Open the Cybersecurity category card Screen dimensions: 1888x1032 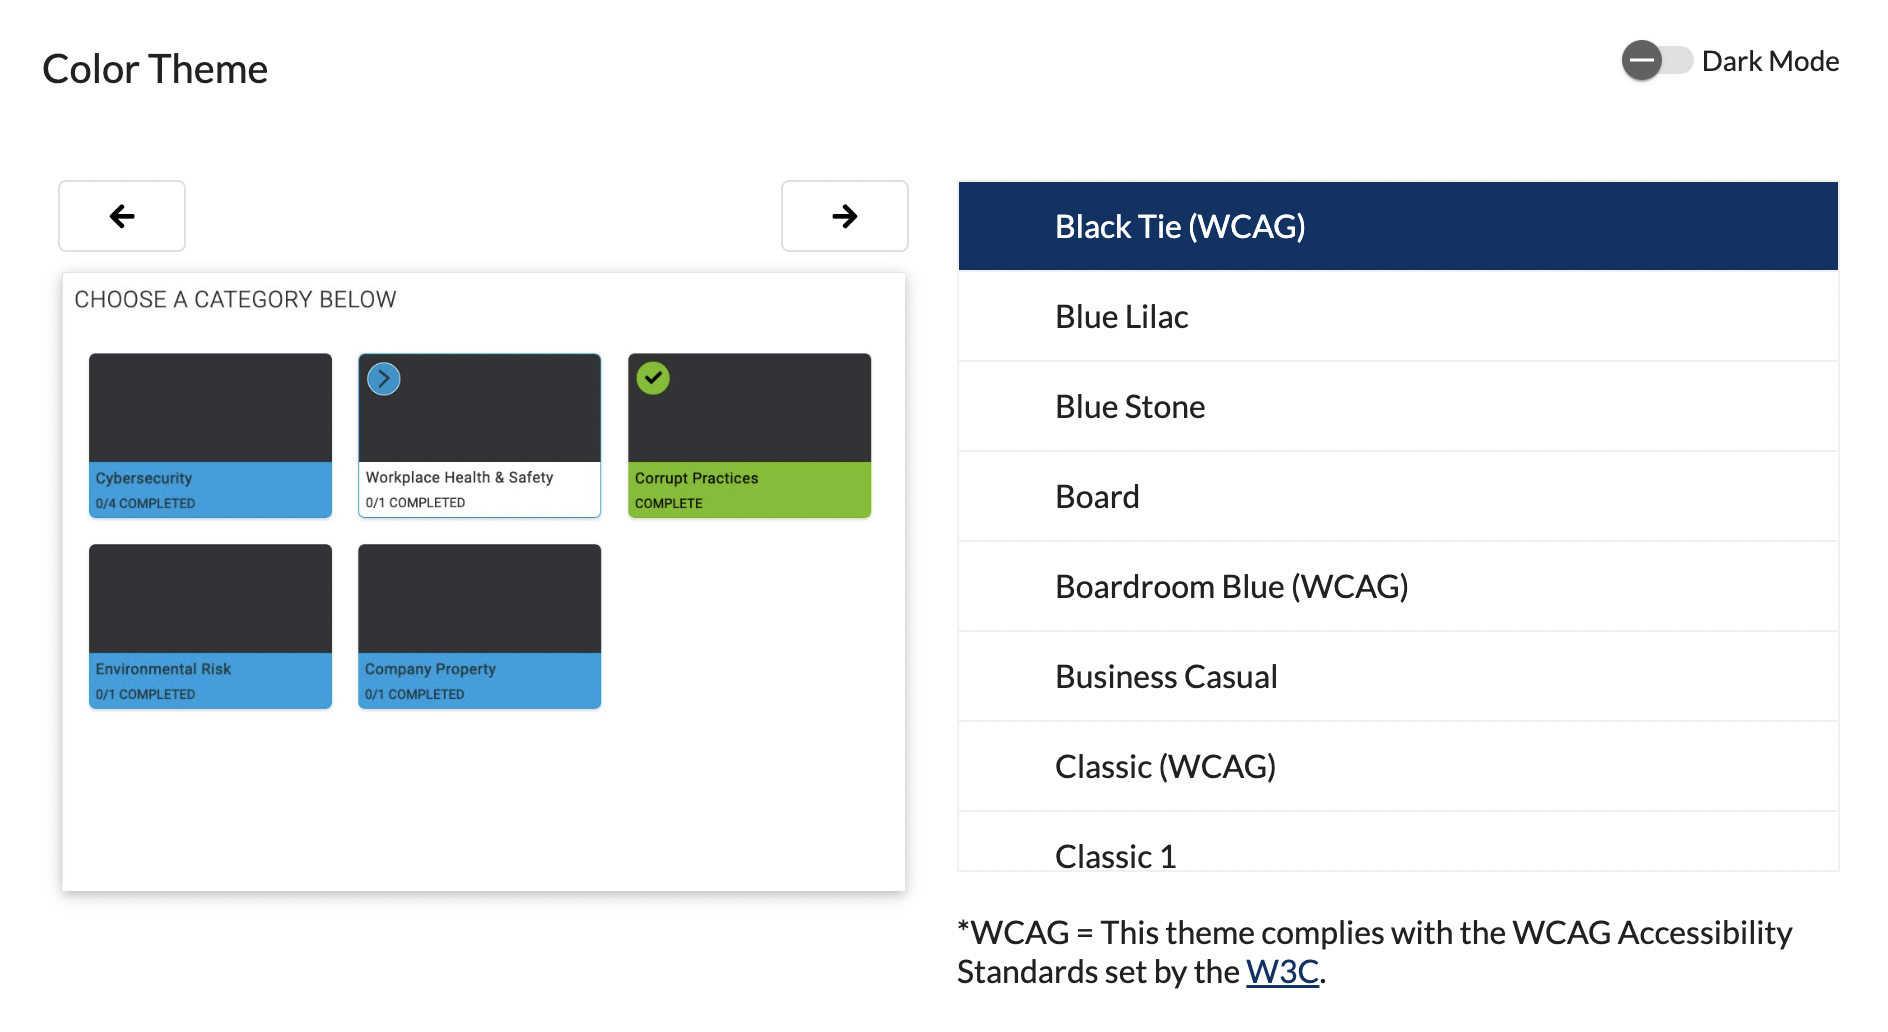pyautogui.click(x=210, y=435)
